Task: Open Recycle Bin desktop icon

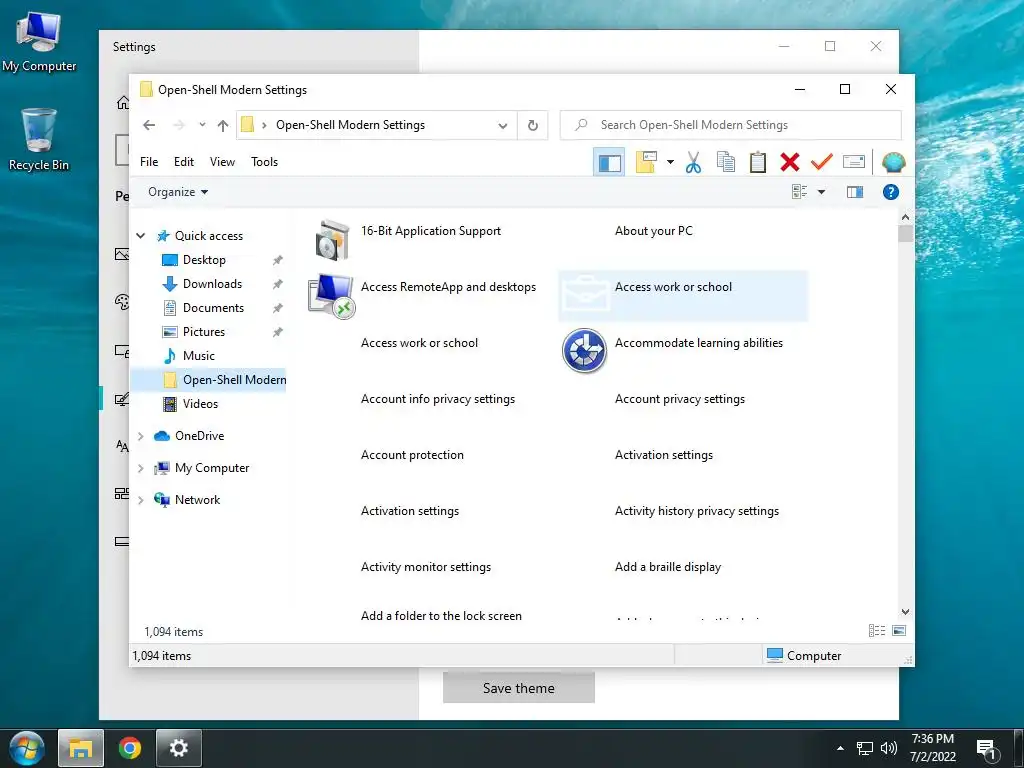Action: pos(39,140)
